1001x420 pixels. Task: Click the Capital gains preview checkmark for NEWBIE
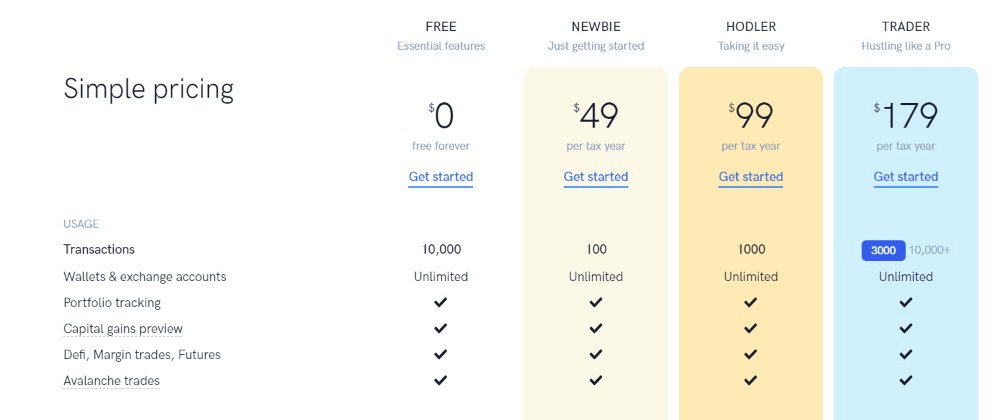pos(596,329)
